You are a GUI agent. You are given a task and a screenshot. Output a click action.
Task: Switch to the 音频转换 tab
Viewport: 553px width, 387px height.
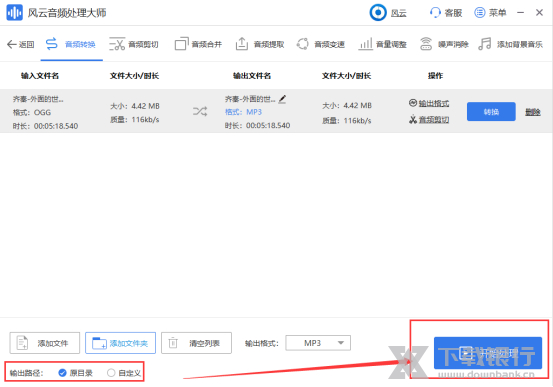point(71,44)
